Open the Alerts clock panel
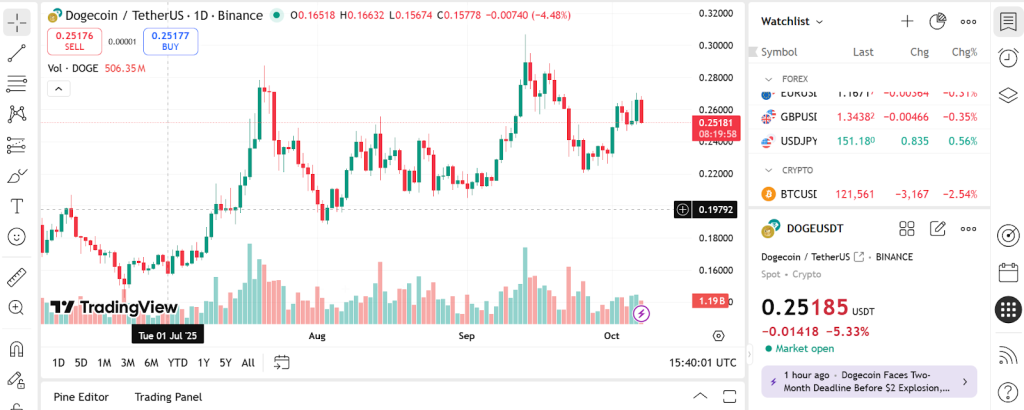Viewport: 1024px width, 410px height. [x=1008, y=58]
